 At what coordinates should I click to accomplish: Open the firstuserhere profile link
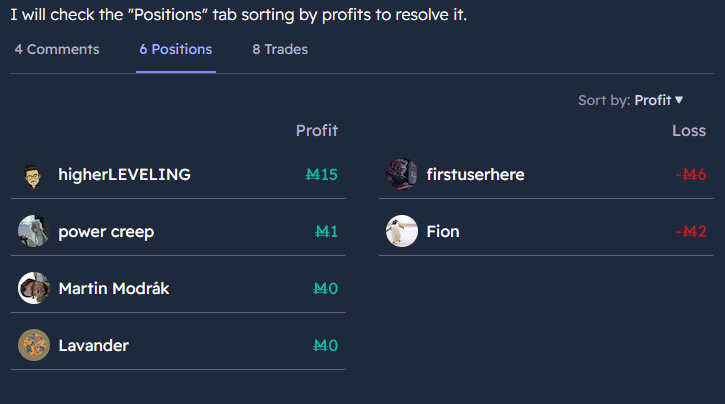click(475, 174)
